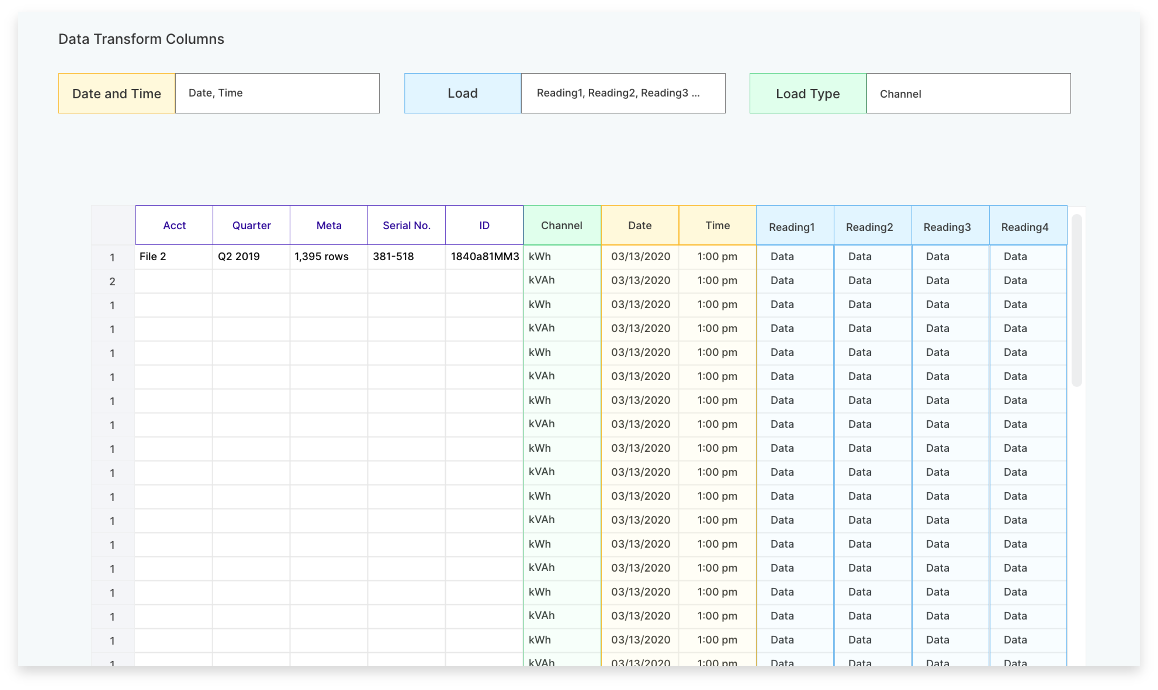Select the yellow Date column header

(x=640, y=226)
